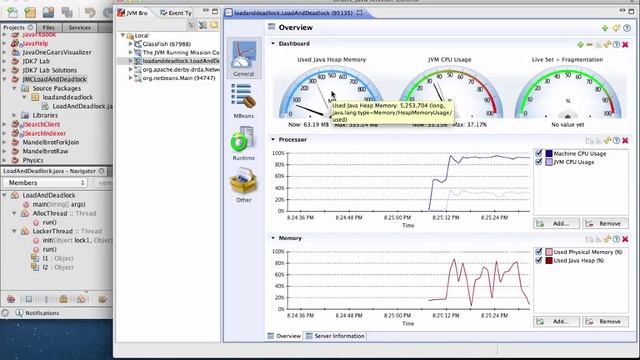Click the help icon in Dashboard section
The width and height of the screenshot is (640, 360).
pos(616,44)
